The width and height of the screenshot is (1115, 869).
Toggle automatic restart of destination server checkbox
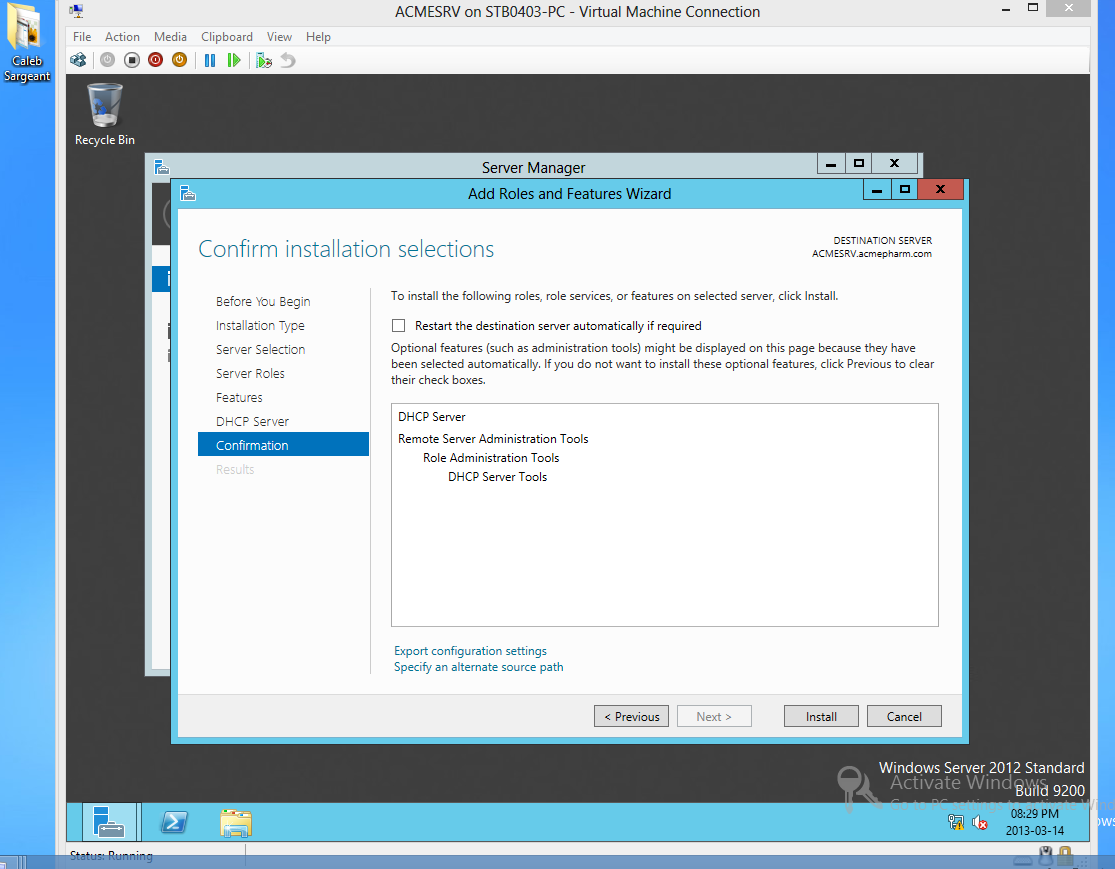coord(398,326)
